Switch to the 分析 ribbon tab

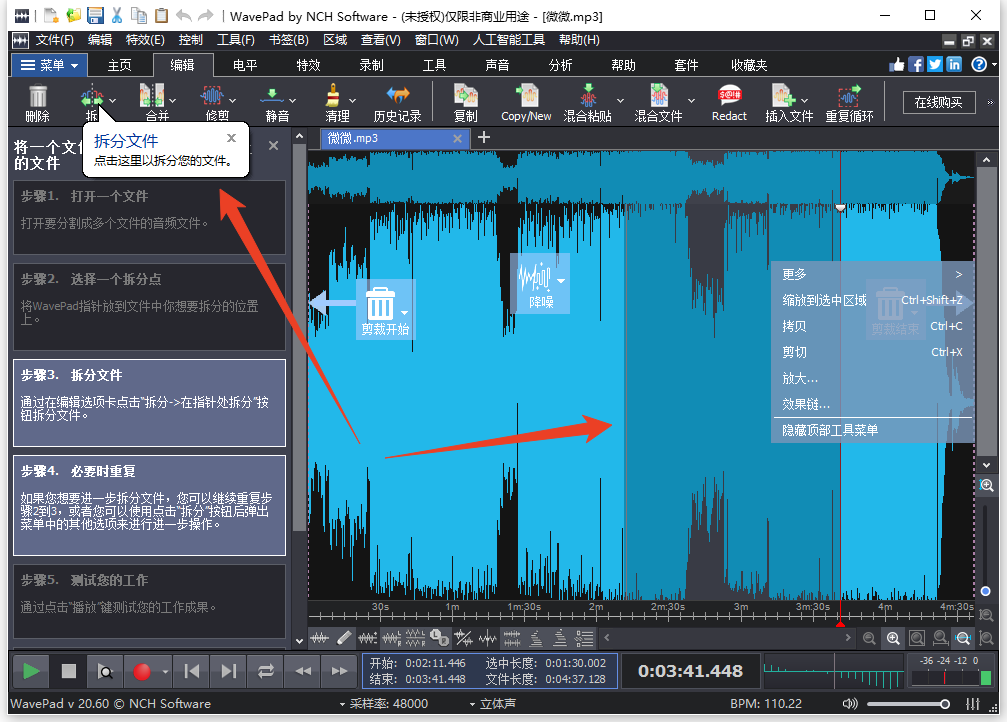coord(560,65)
